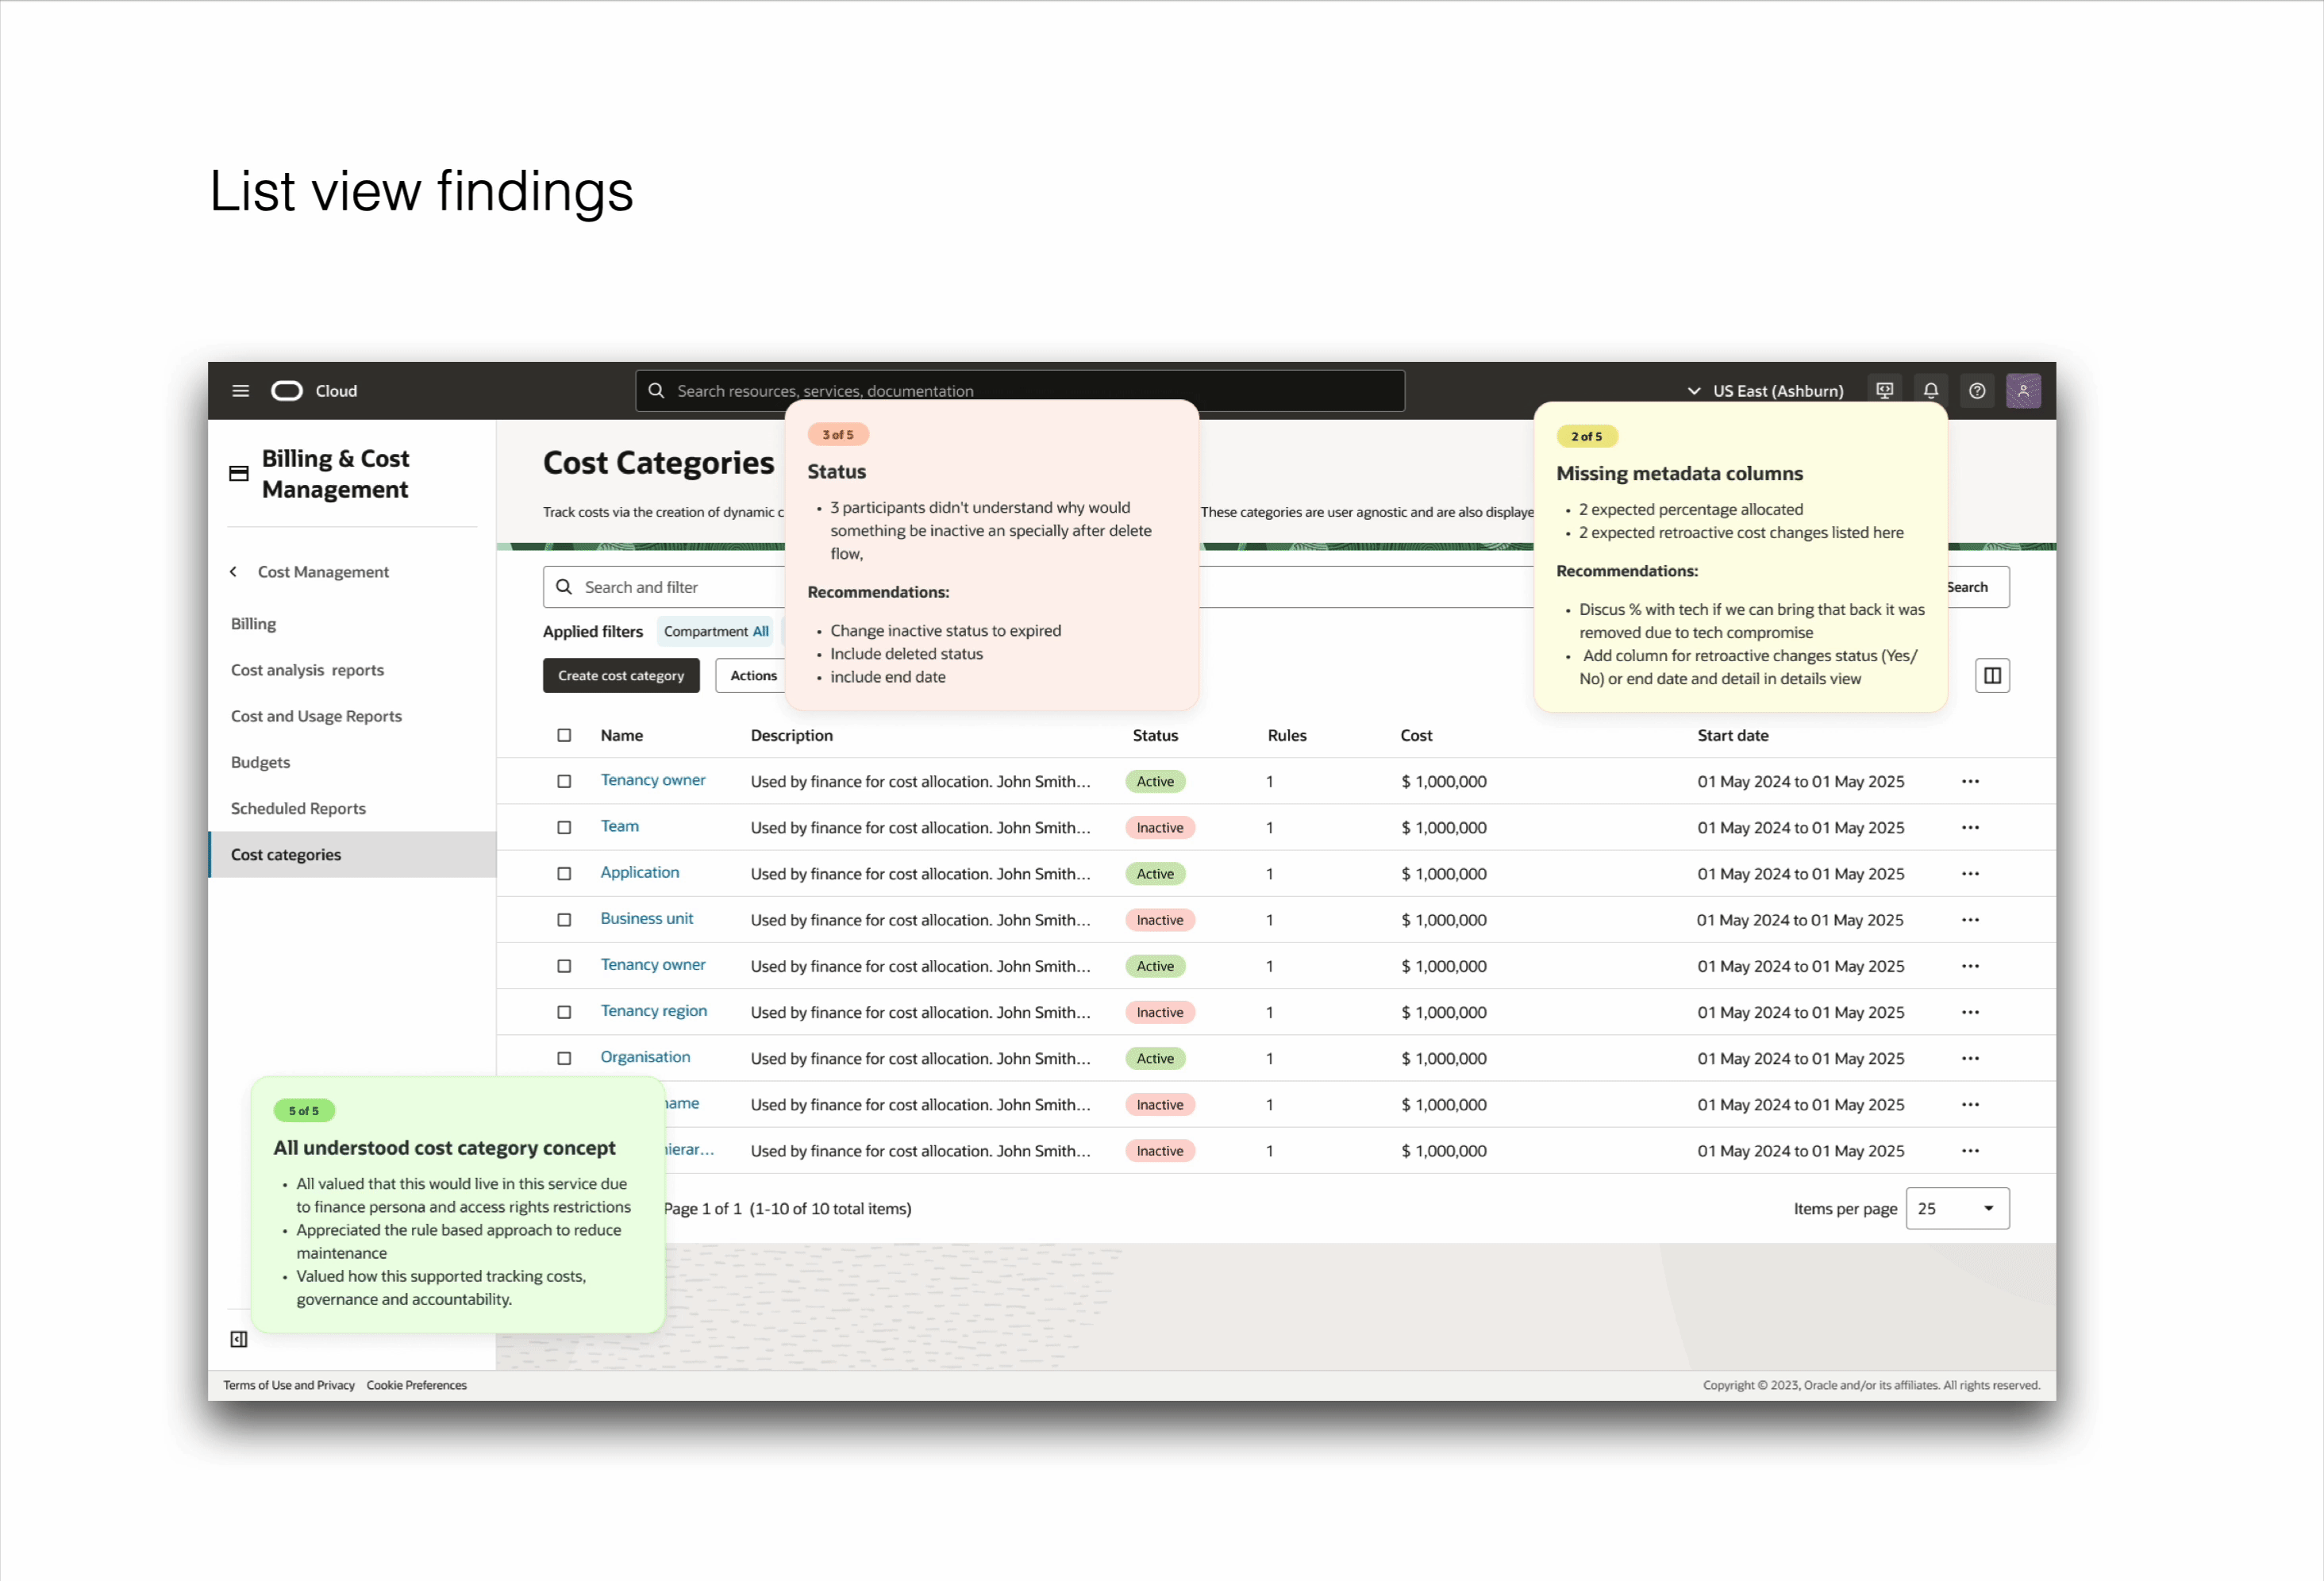Open the Items per page dropdown

point(1957,1209)
